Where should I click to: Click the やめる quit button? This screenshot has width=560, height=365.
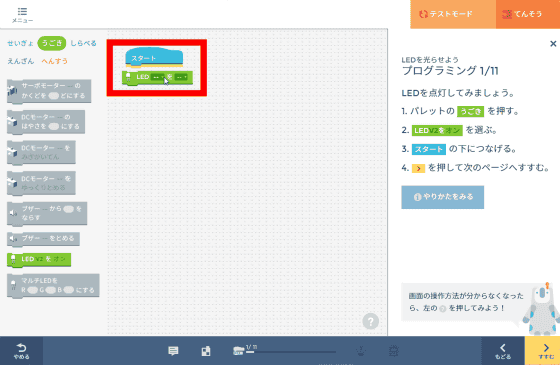(x=21, y=351)
